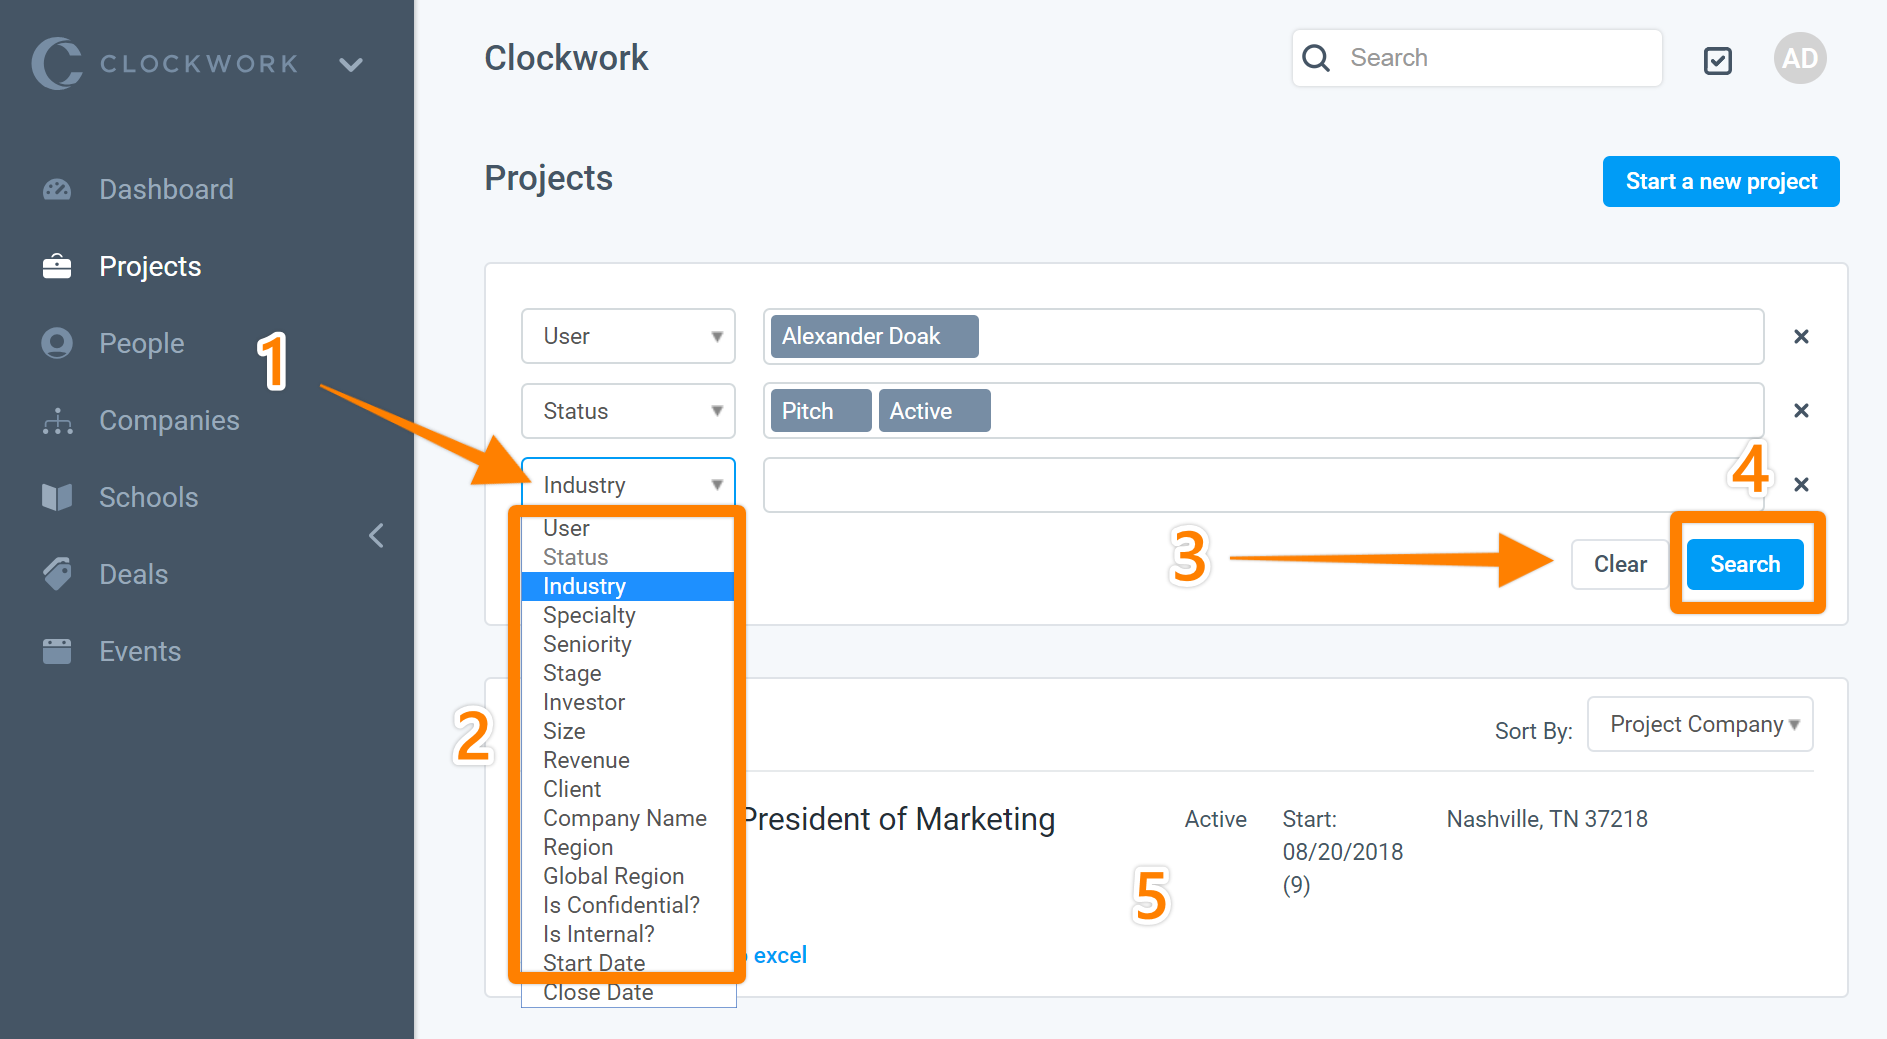This screenshot has height=1039, width=1887.
Task: Open the Dashboard from the sidebar
Action: click(x=57, y=188)
